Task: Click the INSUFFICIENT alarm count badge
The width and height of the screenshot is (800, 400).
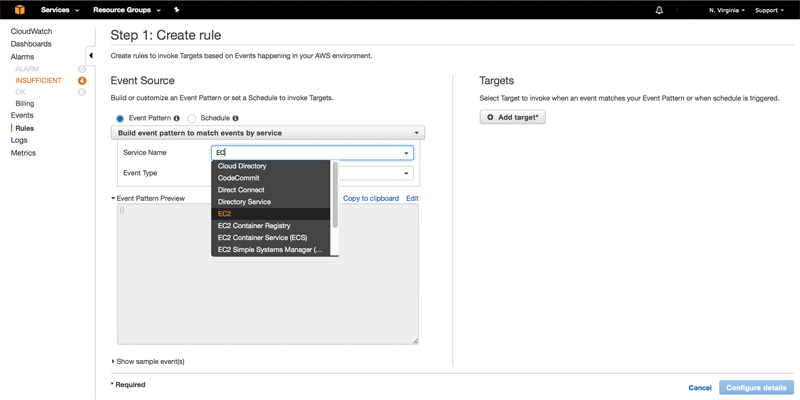Action: pos(82,81)
